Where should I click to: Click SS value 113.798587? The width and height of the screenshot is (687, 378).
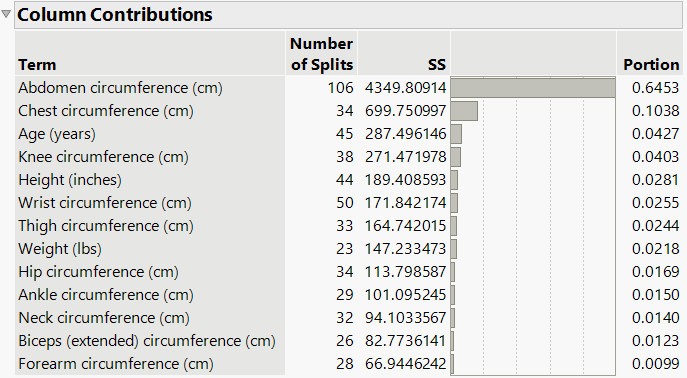point(405,272)
